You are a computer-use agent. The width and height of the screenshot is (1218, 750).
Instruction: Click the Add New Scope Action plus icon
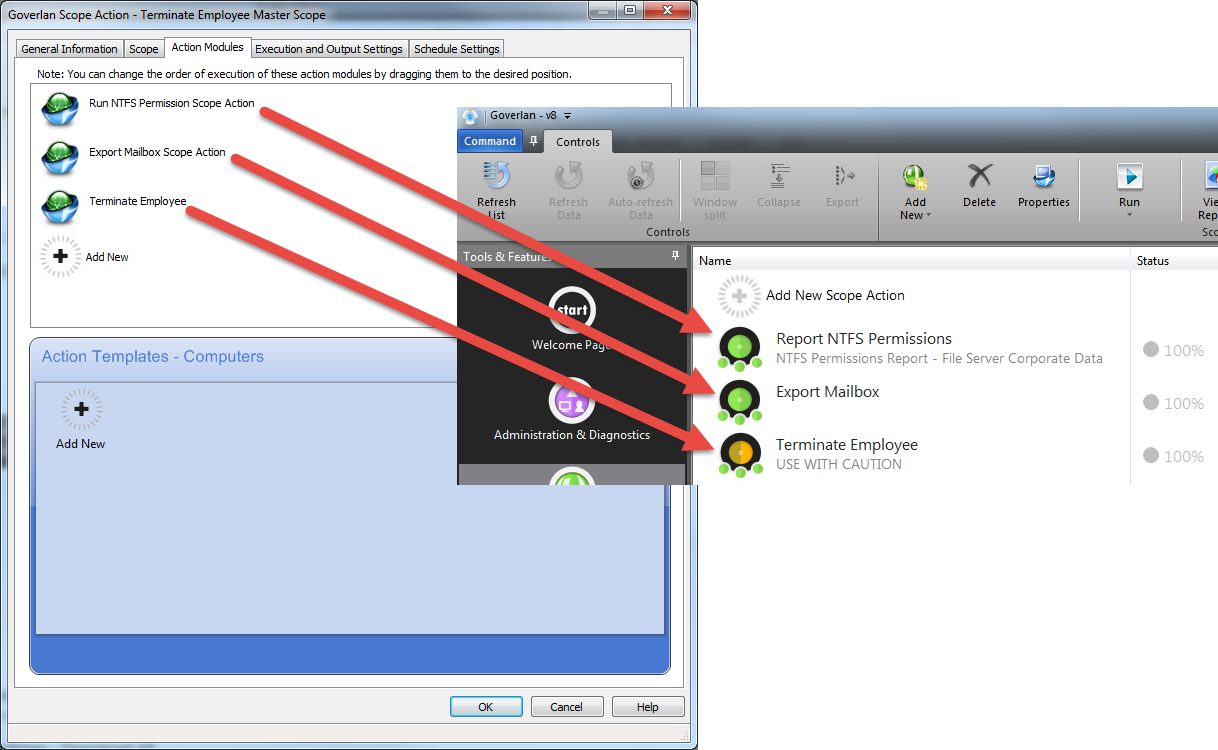click(x=738, y=296)
